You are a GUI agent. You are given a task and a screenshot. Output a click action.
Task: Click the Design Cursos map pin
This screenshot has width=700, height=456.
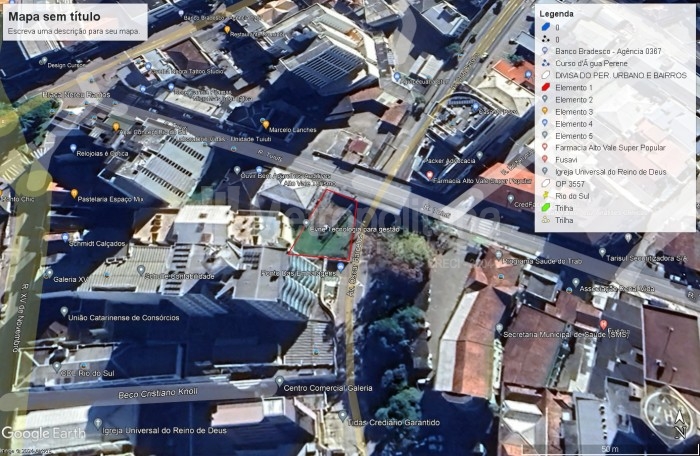tap(43, 61)
